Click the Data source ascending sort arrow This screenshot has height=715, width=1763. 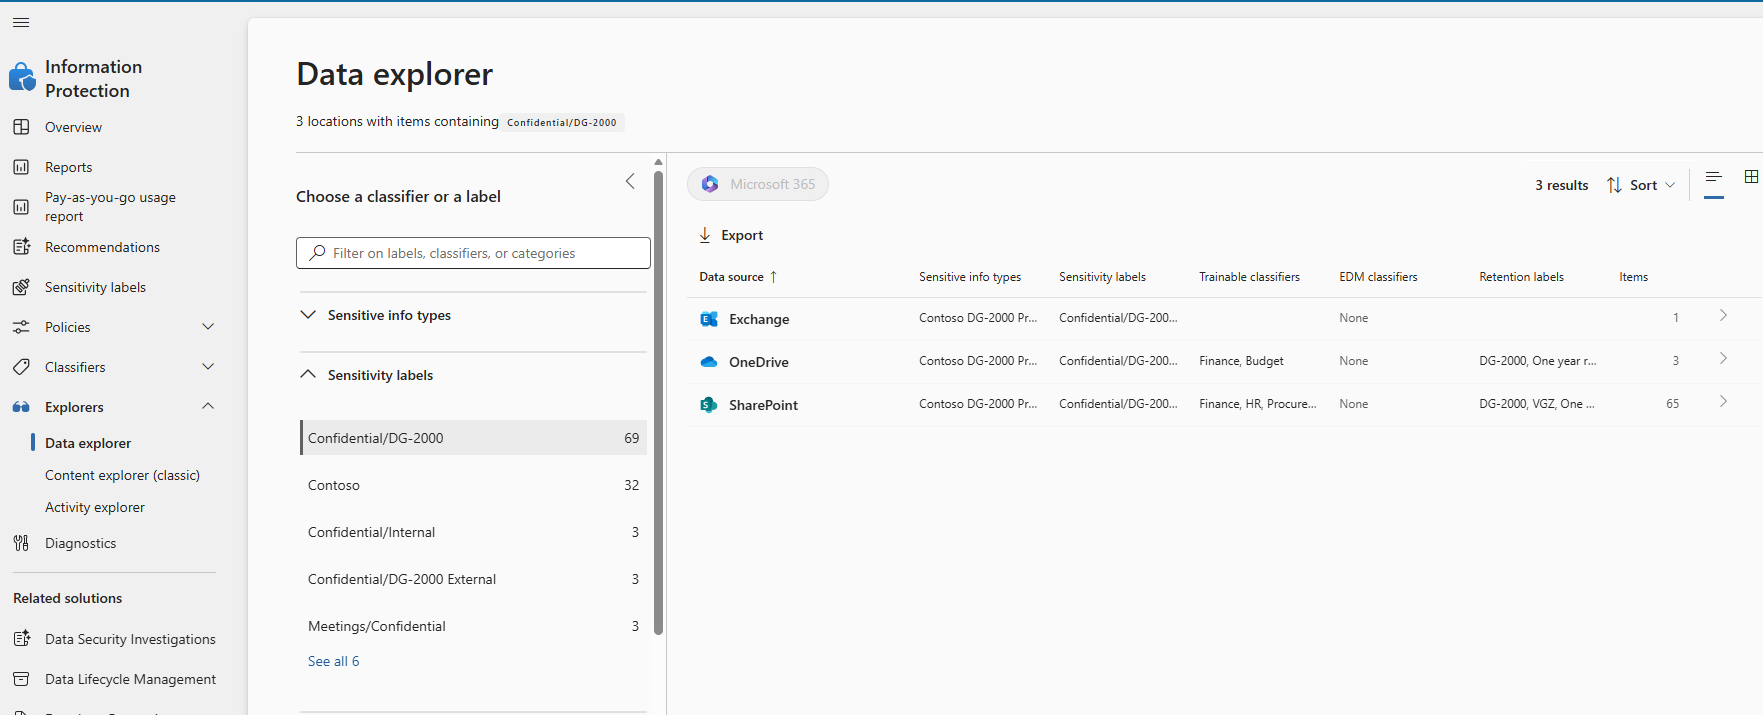773,277
